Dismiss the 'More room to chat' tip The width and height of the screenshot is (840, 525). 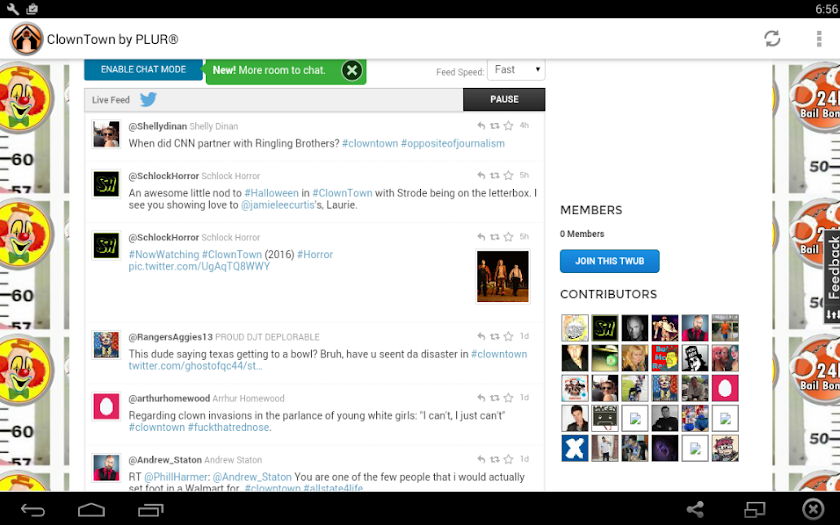tap(352, 70)
